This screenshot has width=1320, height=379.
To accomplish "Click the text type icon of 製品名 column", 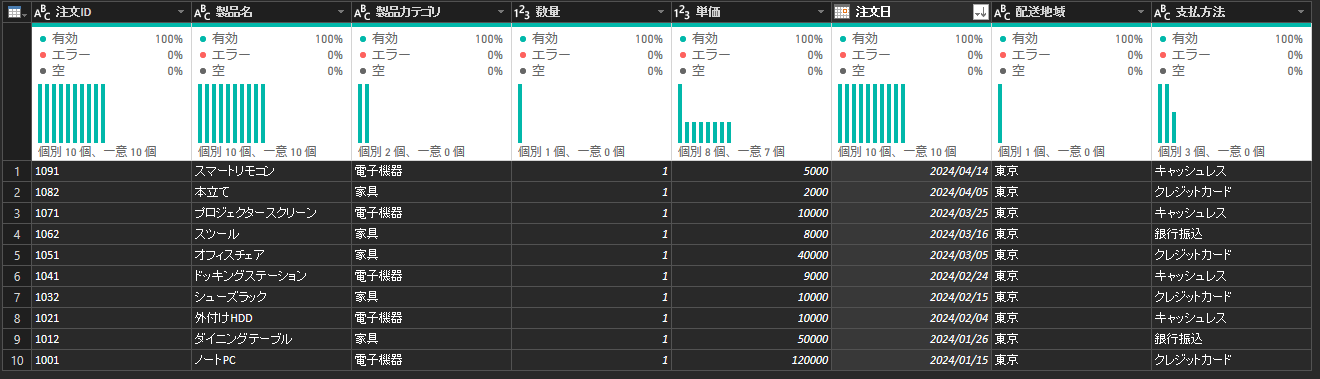I will pos(203,12).
